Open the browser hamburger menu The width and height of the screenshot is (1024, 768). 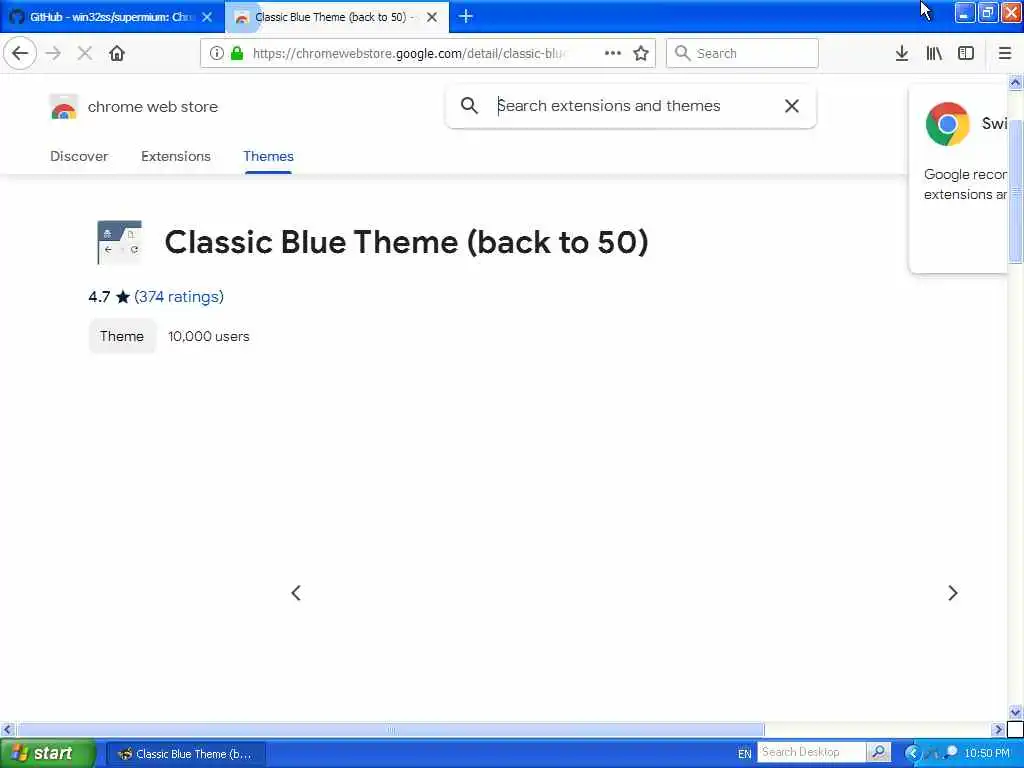[x=1004, y=53]
